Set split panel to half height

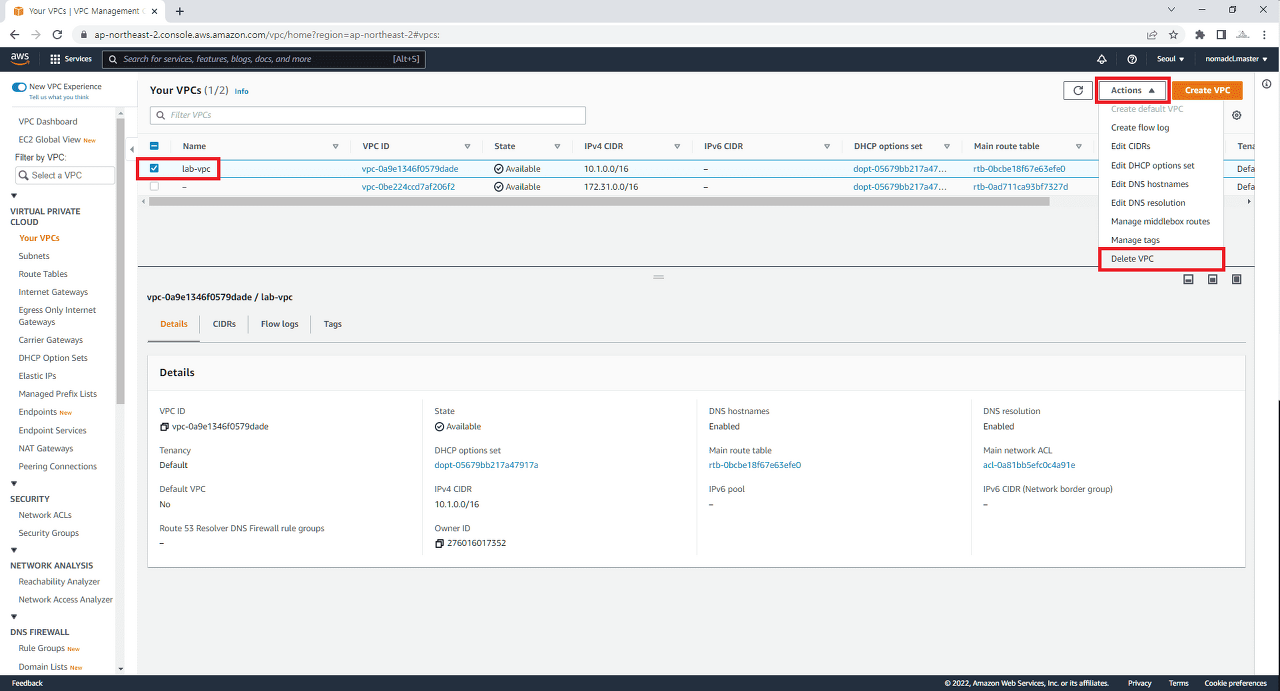[1212, 279]
